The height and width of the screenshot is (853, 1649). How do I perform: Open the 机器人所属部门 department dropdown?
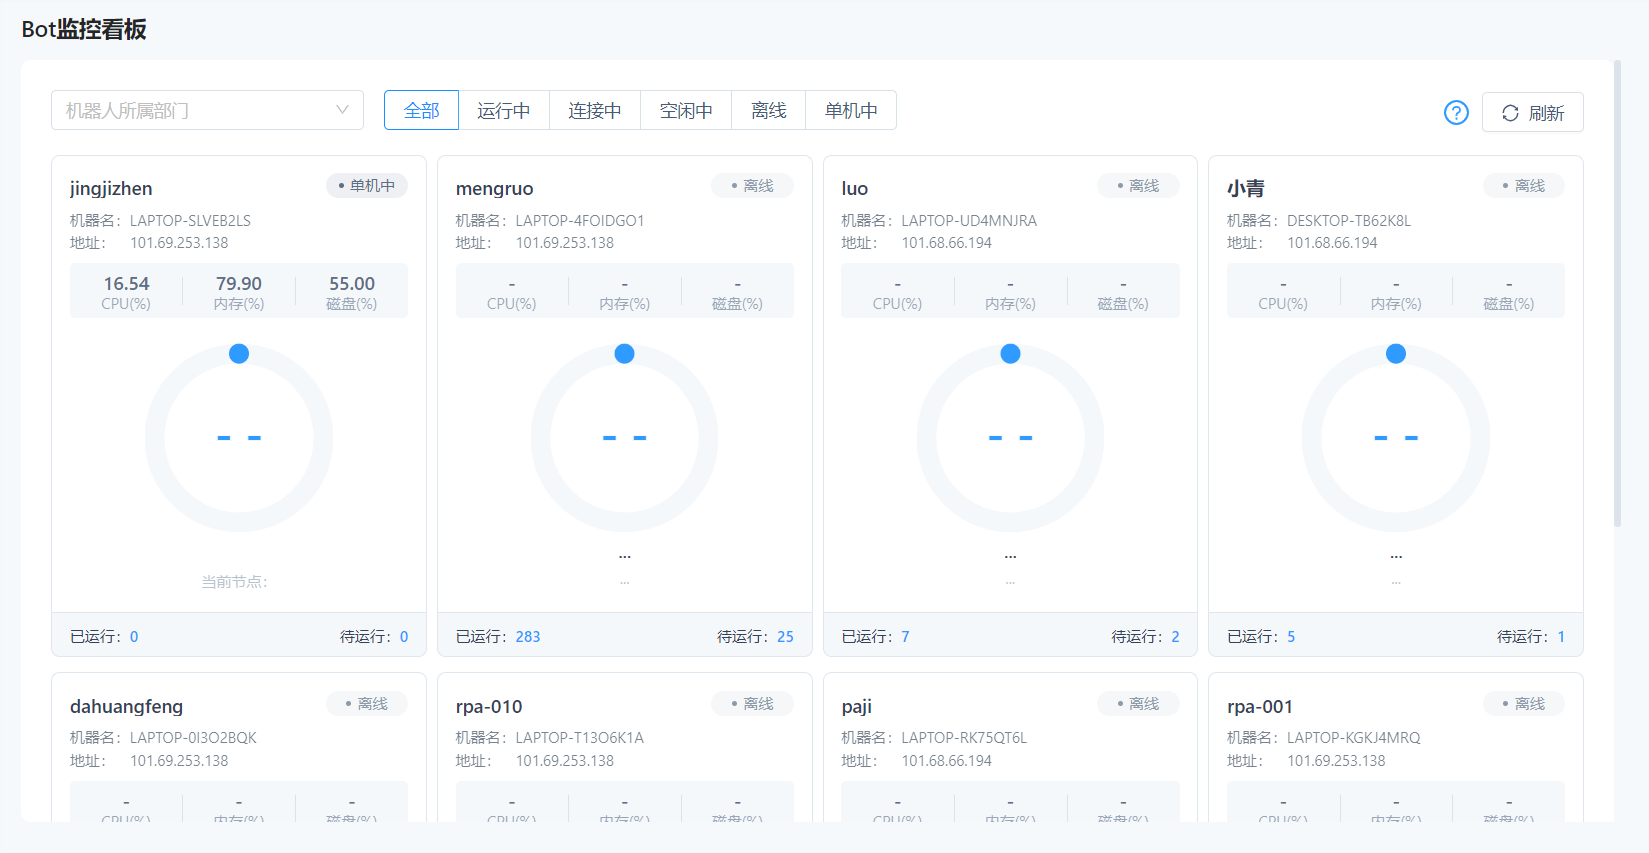[207, 110]
